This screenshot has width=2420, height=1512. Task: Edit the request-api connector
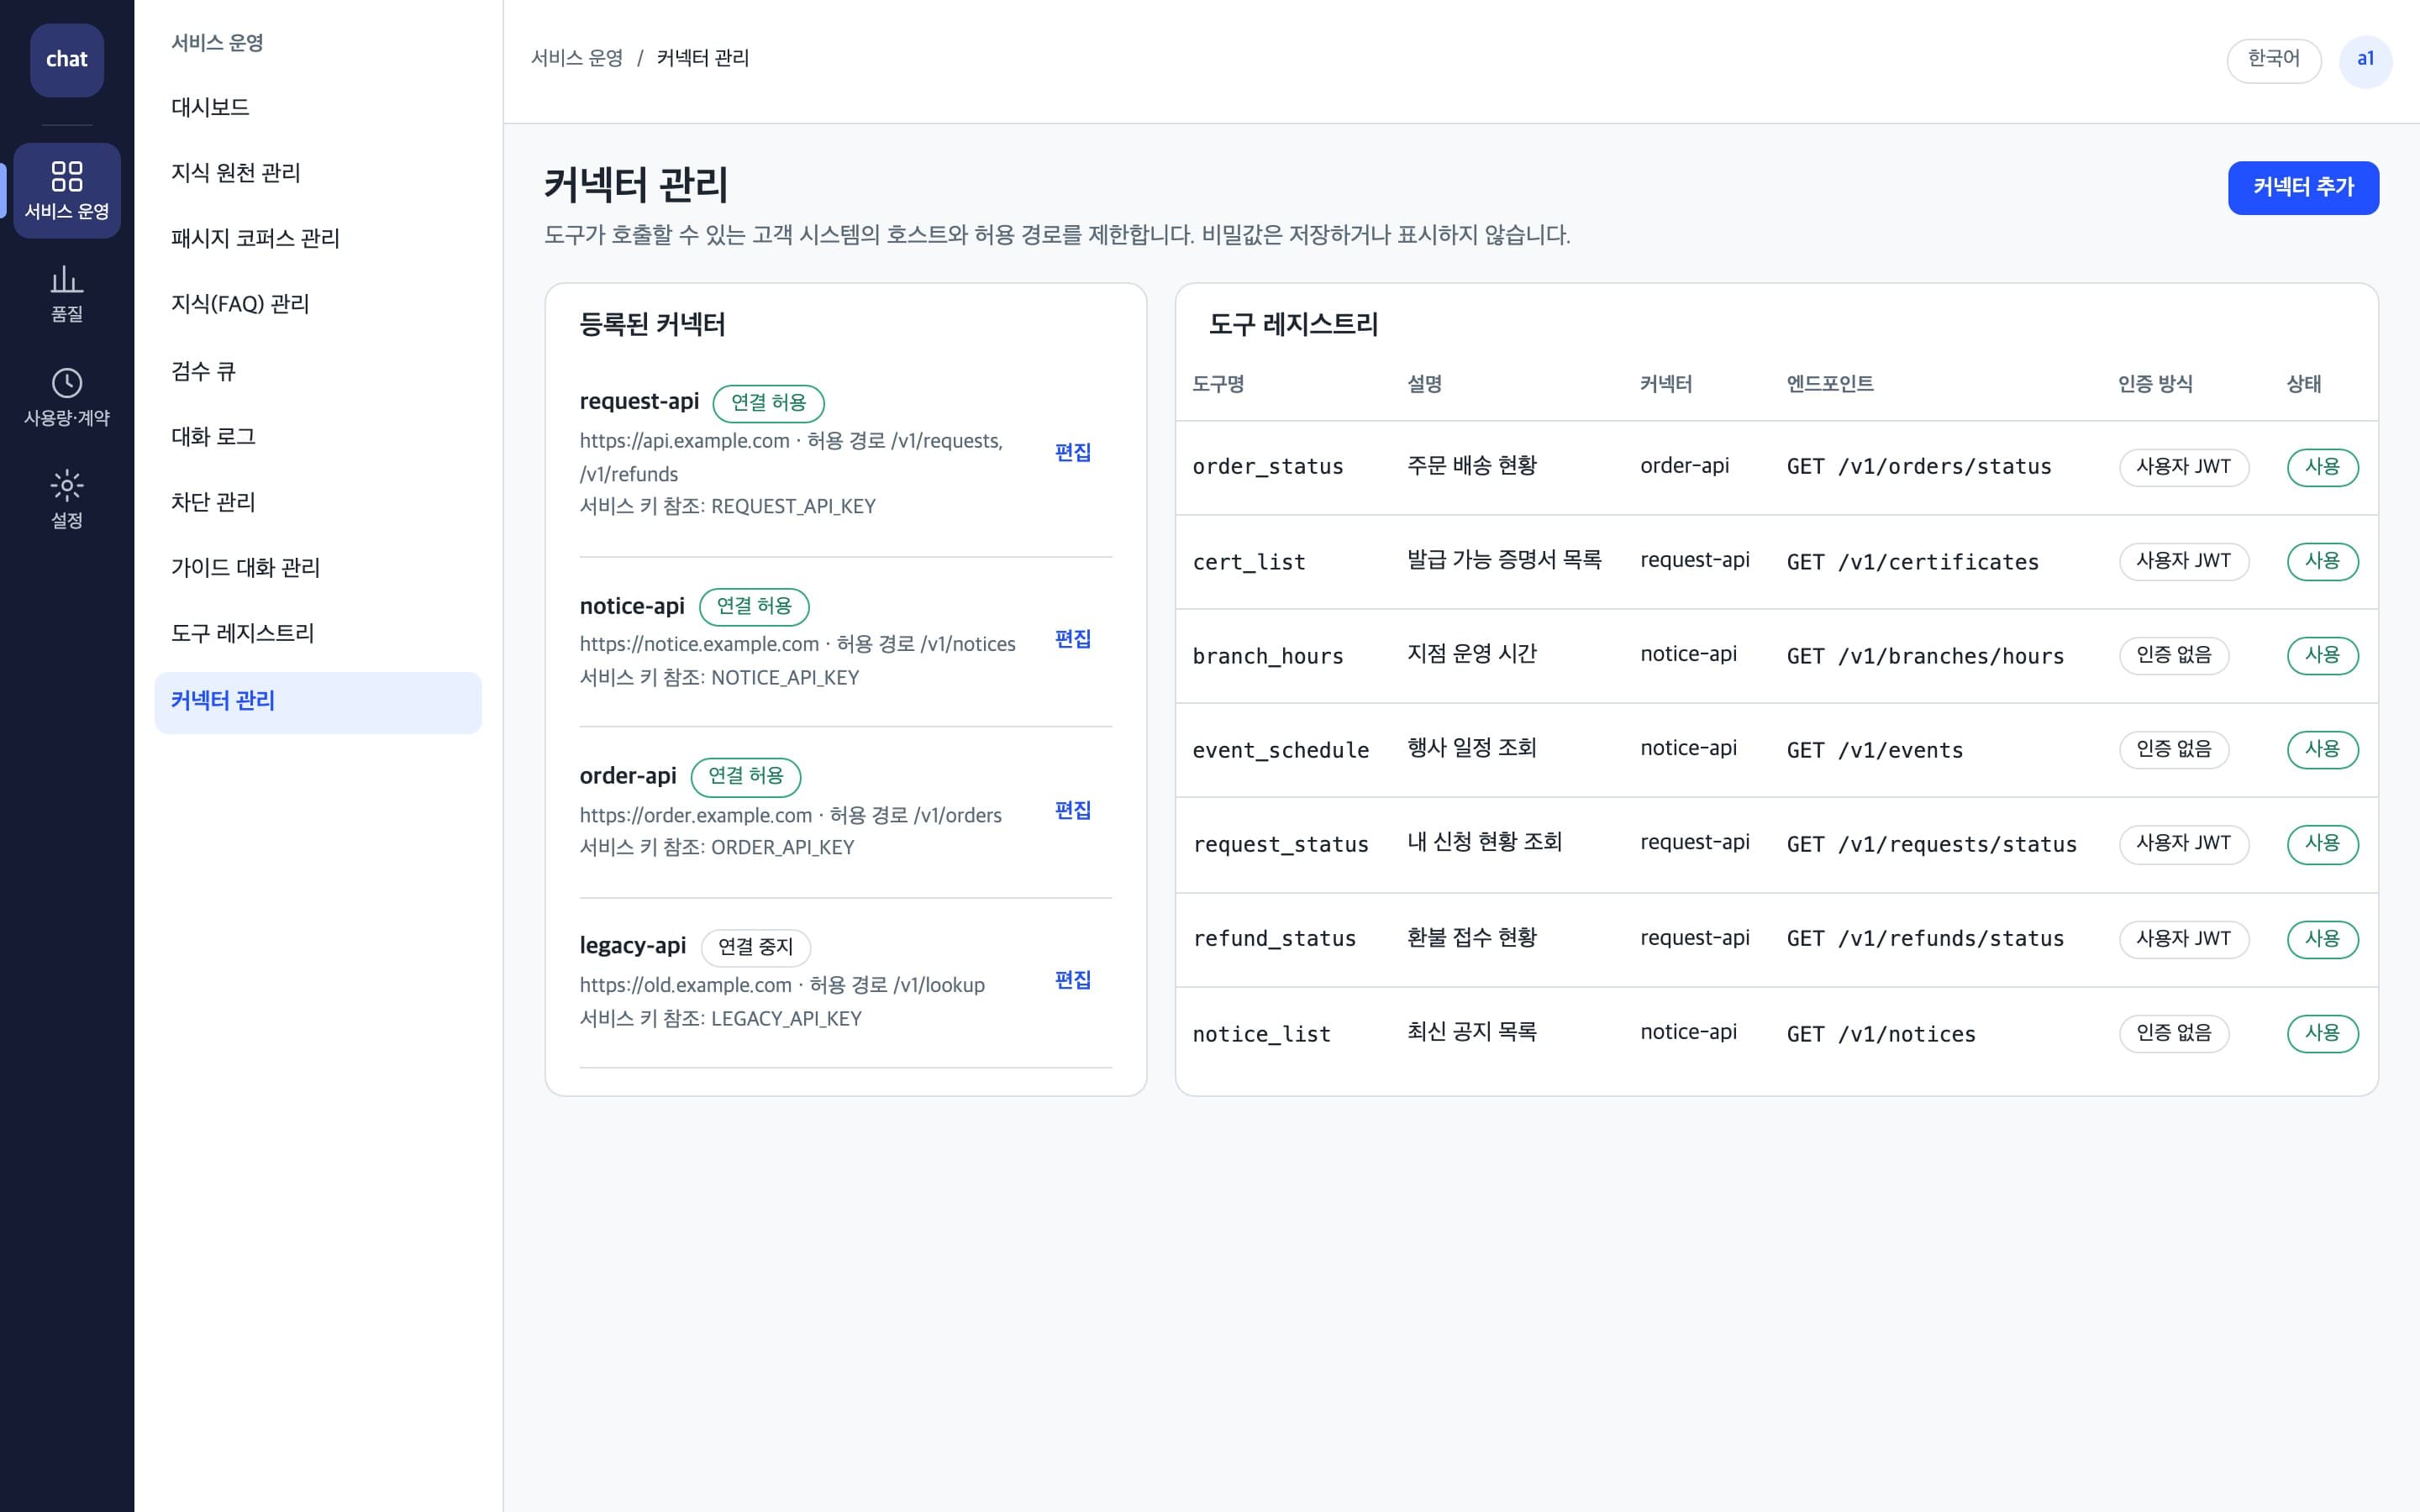coord(1073,452)
